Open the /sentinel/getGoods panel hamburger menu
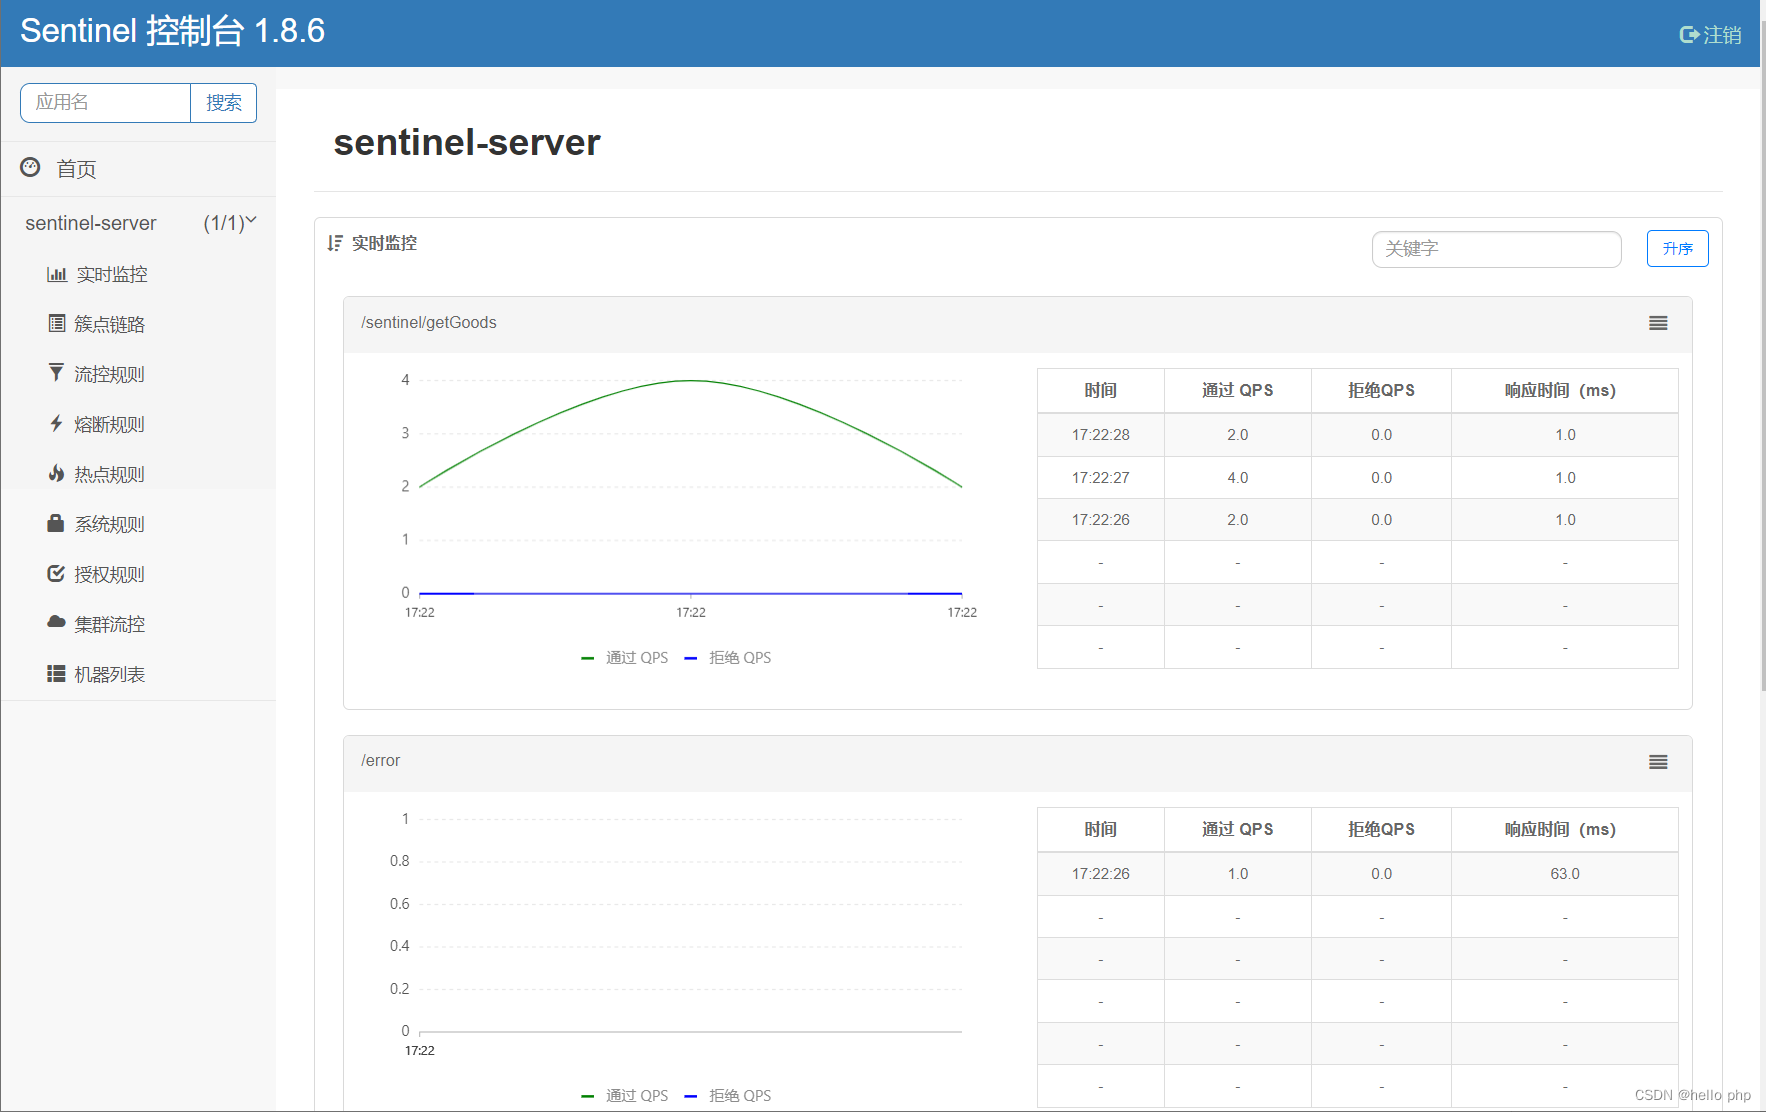Viewport: 1766px width, 1112px height. (x=1658, y=323)
